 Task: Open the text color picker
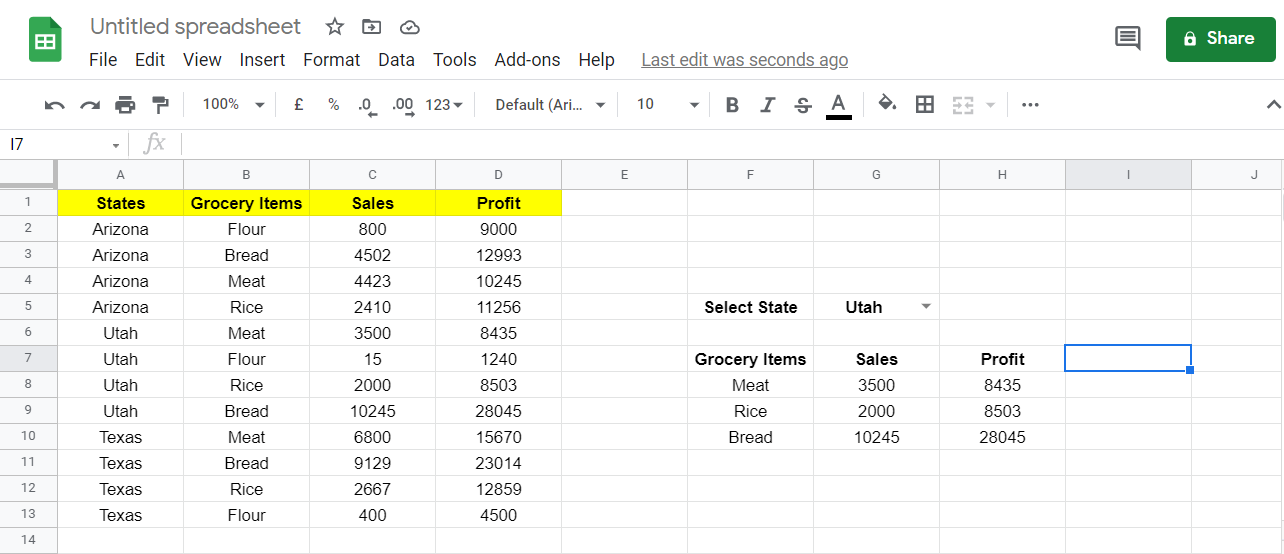[x=839, y=104]
